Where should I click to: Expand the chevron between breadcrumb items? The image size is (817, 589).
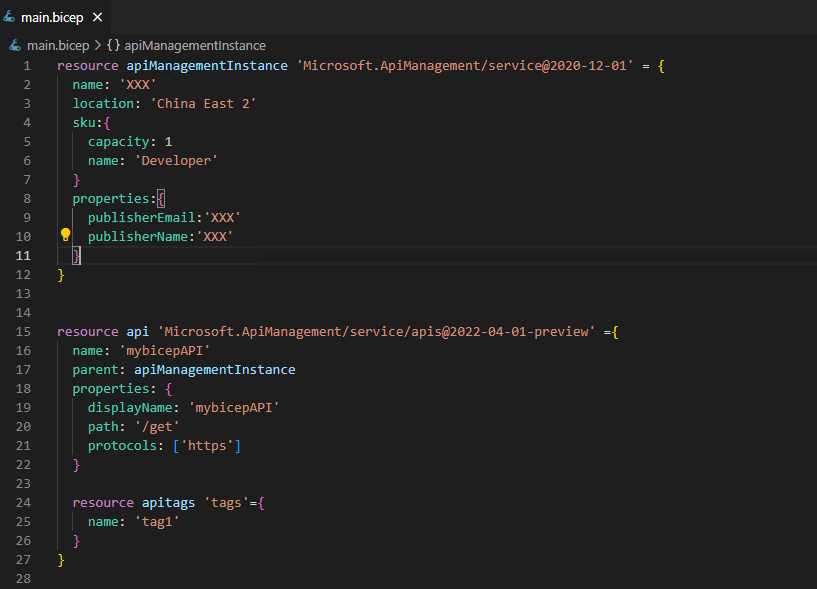100,45
